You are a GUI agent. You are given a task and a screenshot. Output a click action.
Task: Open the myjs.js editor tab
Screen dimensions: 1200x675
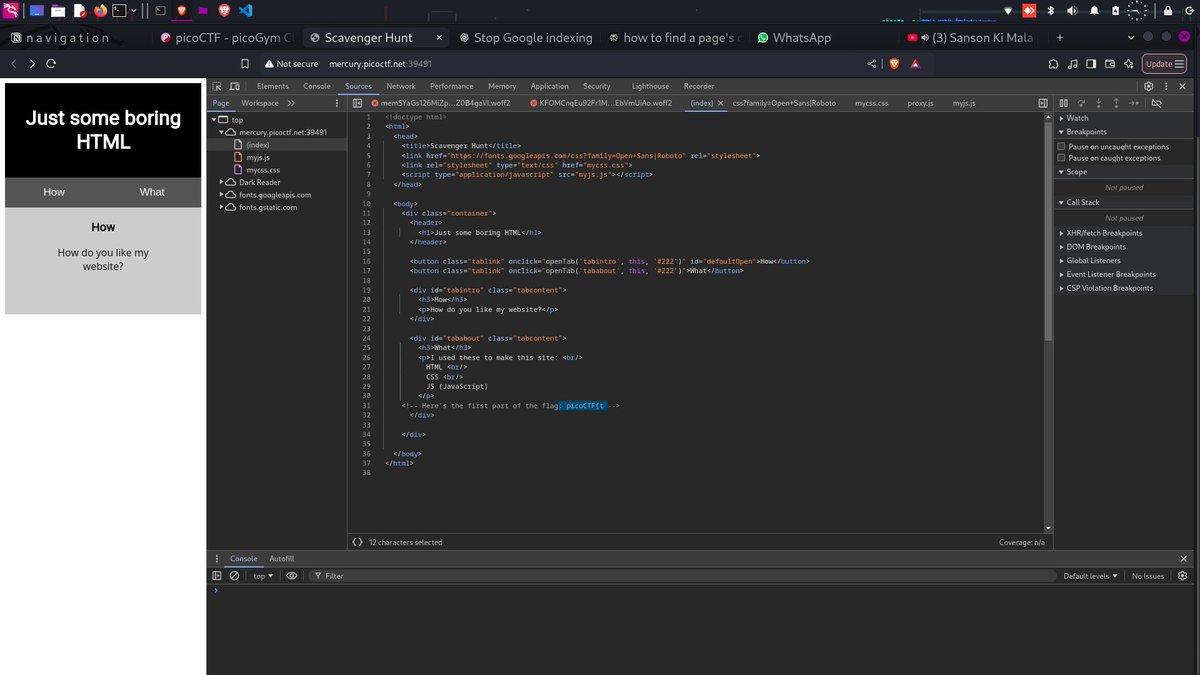click(x=963, y=103)
